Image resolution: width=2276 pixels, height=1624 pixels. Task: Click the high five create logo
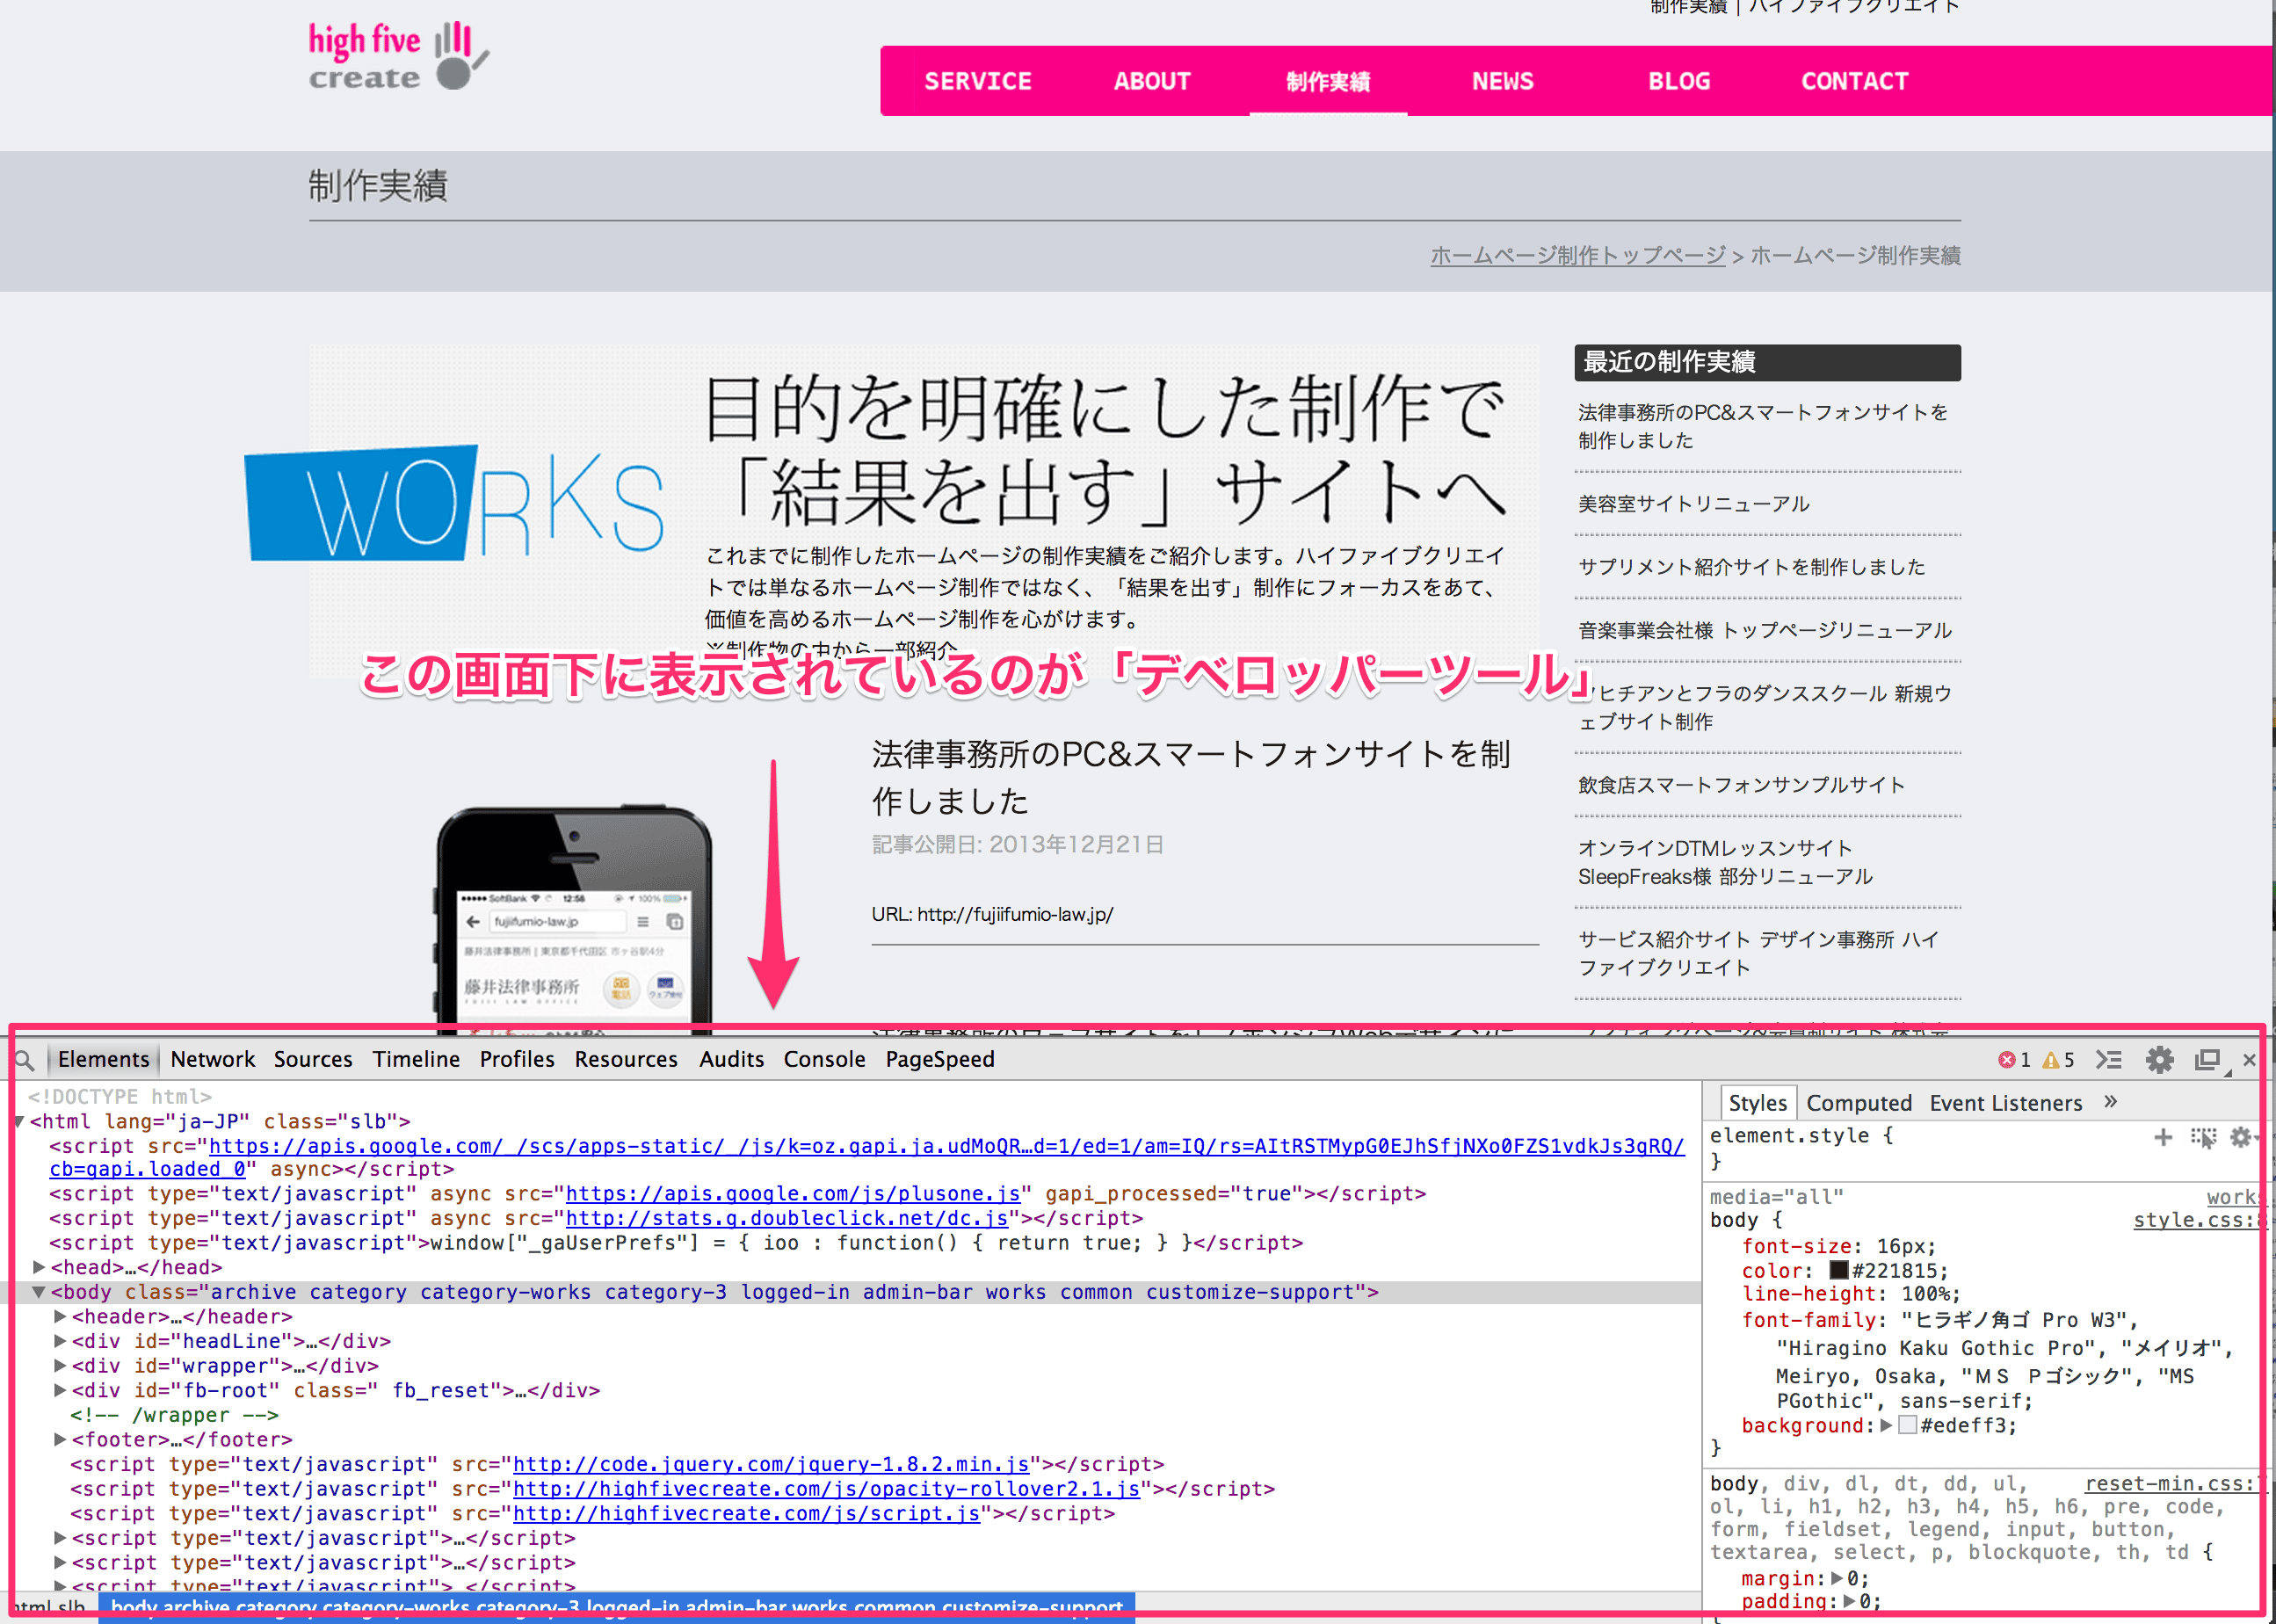[399, 57]
